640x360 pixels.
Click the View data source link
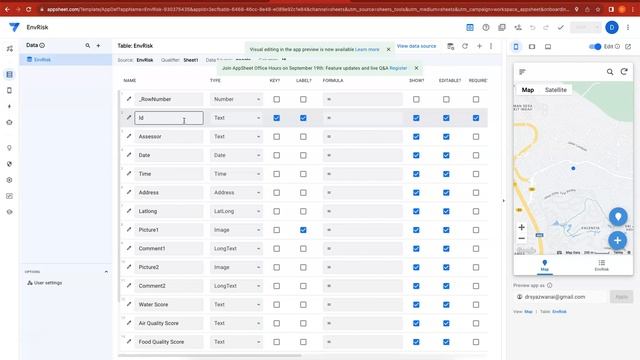[416, 46]
